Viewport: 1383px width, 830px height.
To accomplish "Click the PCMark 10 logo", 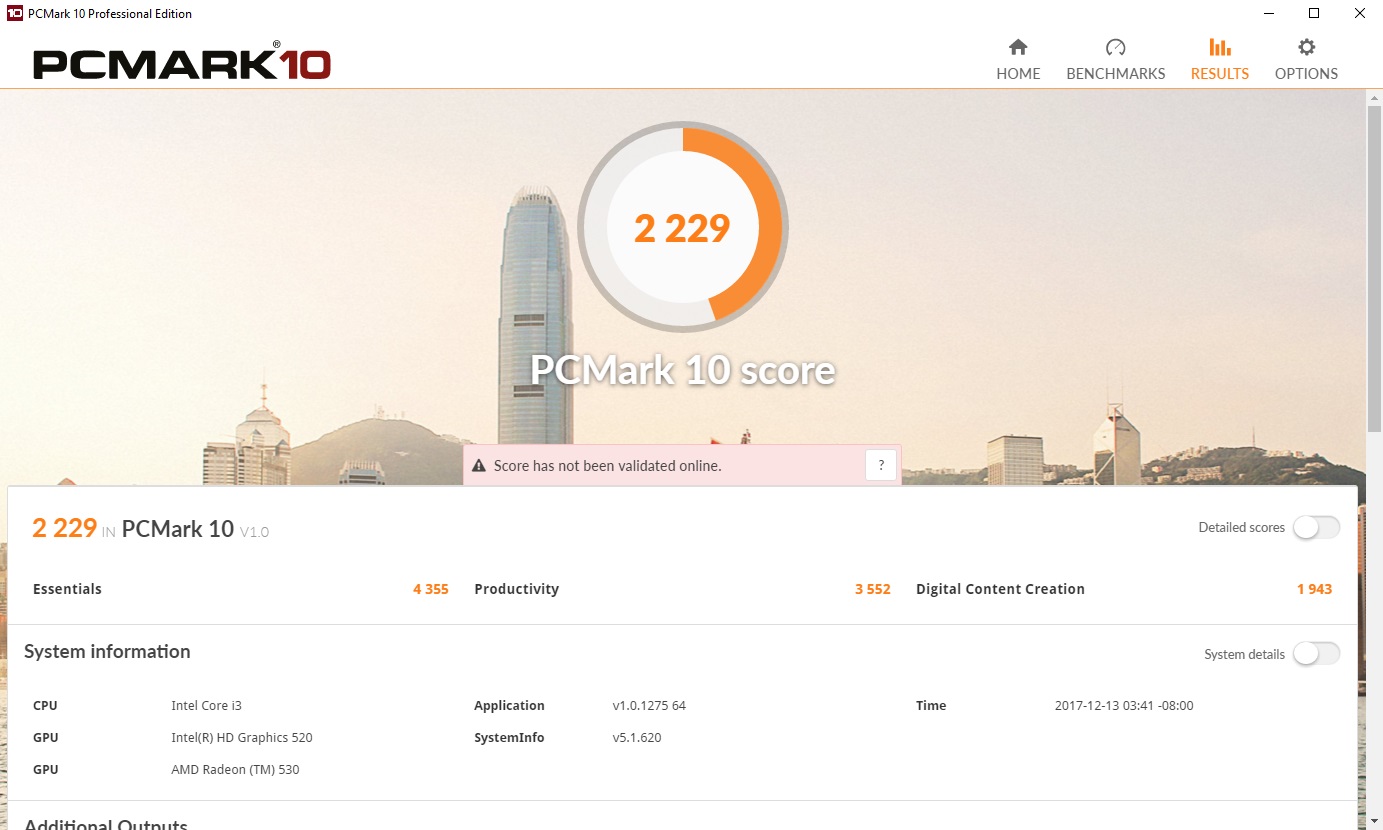I will point(182,62).
